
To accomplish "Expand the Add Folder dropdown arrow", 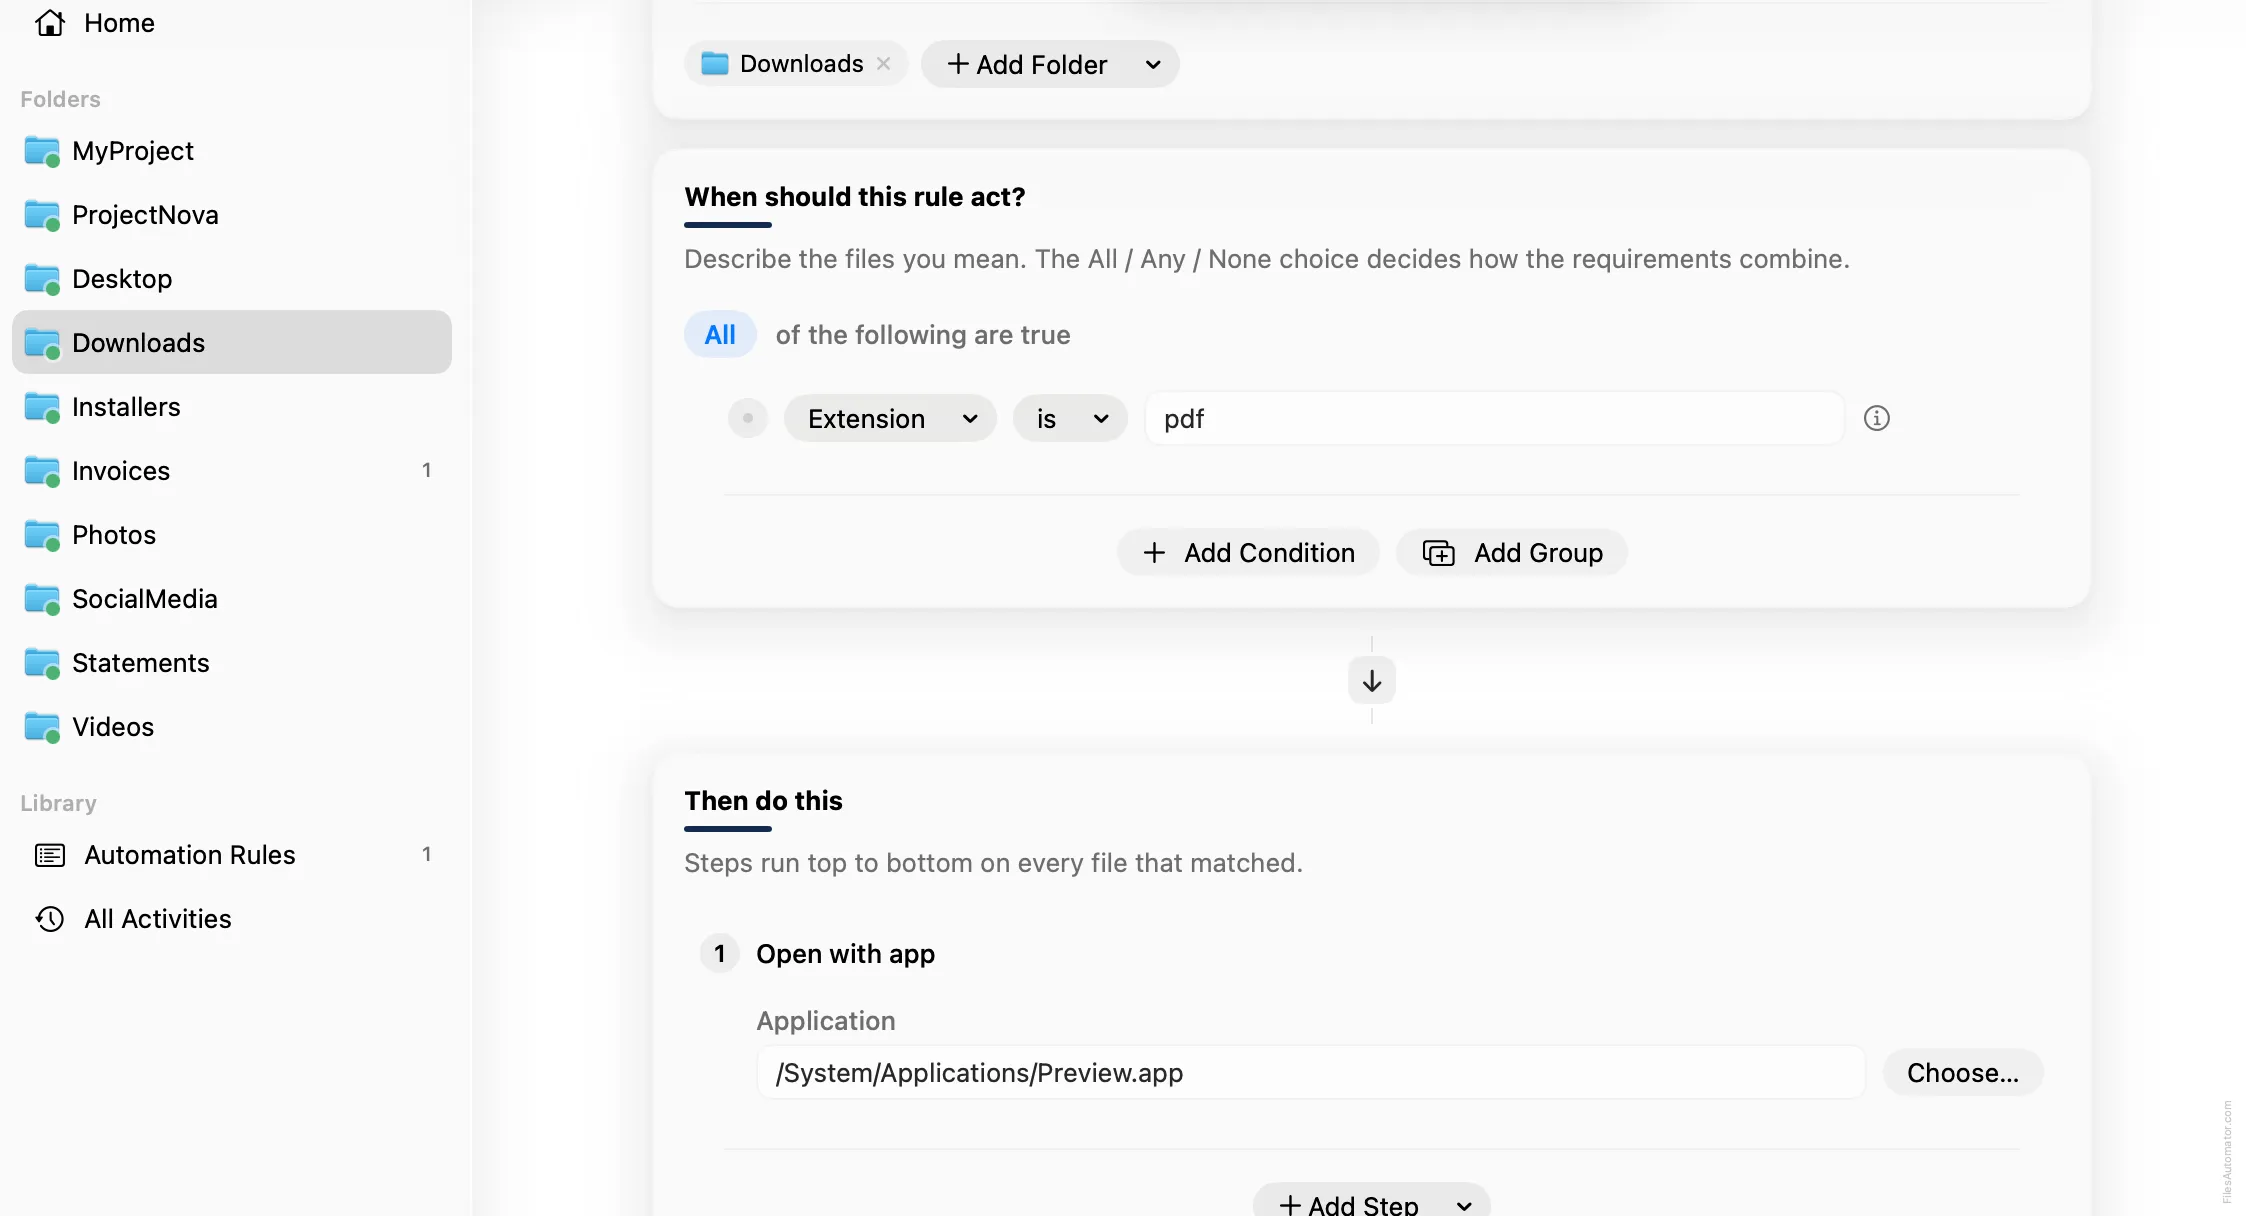I will click(x=1152, y=64).
